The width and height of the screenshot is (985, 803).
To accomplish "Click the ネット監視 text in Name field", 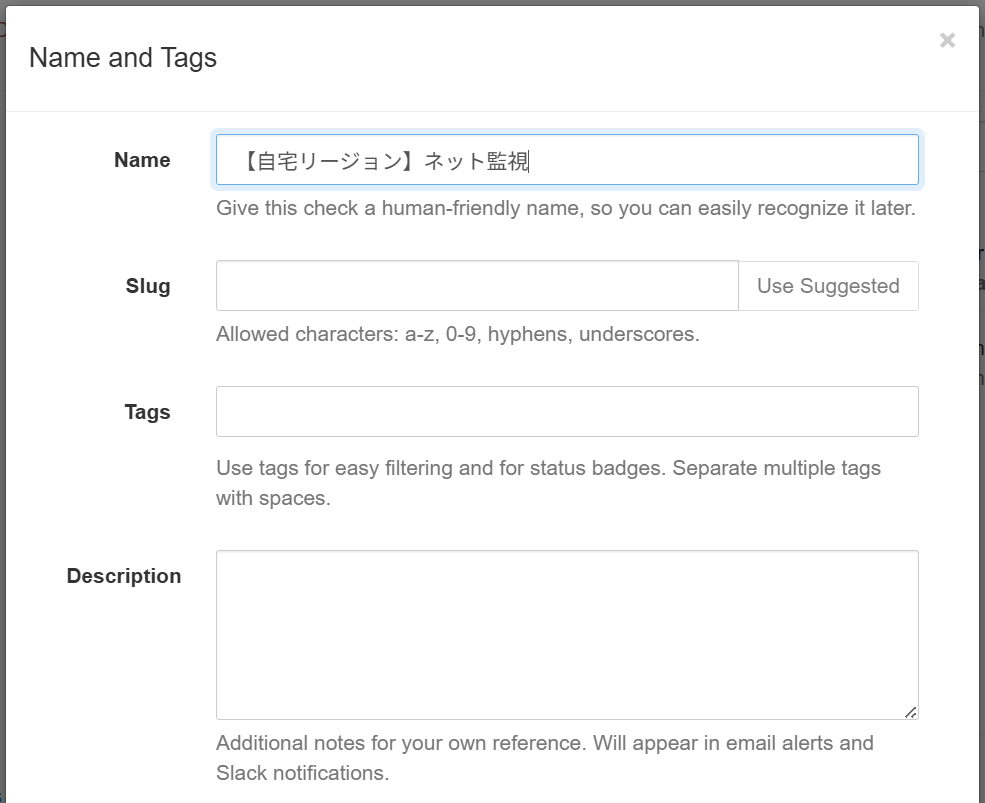I will click(476, 161).
